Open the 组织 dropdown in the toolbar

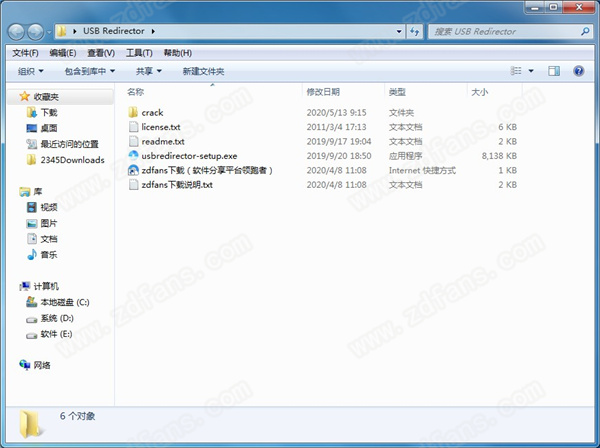31,71
